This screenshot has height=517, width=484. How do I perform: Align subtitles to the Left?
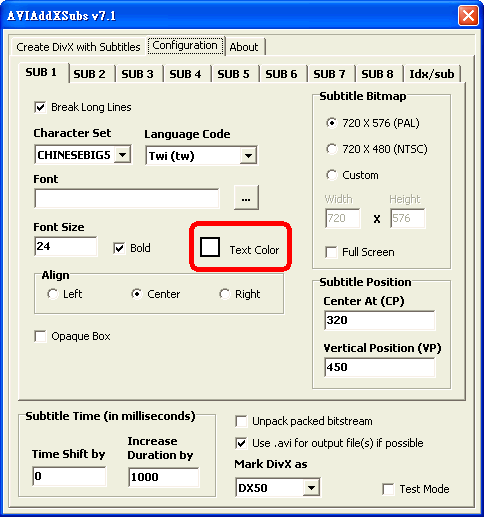52,294
